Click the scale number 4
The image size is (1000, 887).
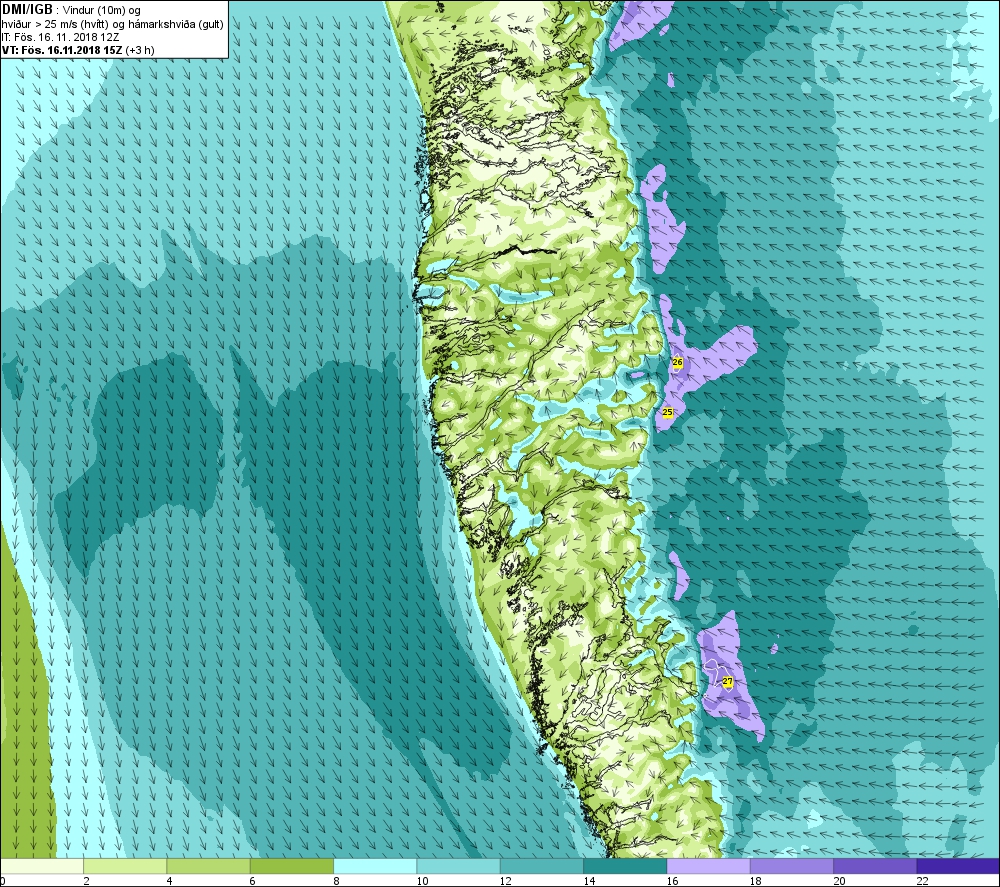click(x=170, y=881)
